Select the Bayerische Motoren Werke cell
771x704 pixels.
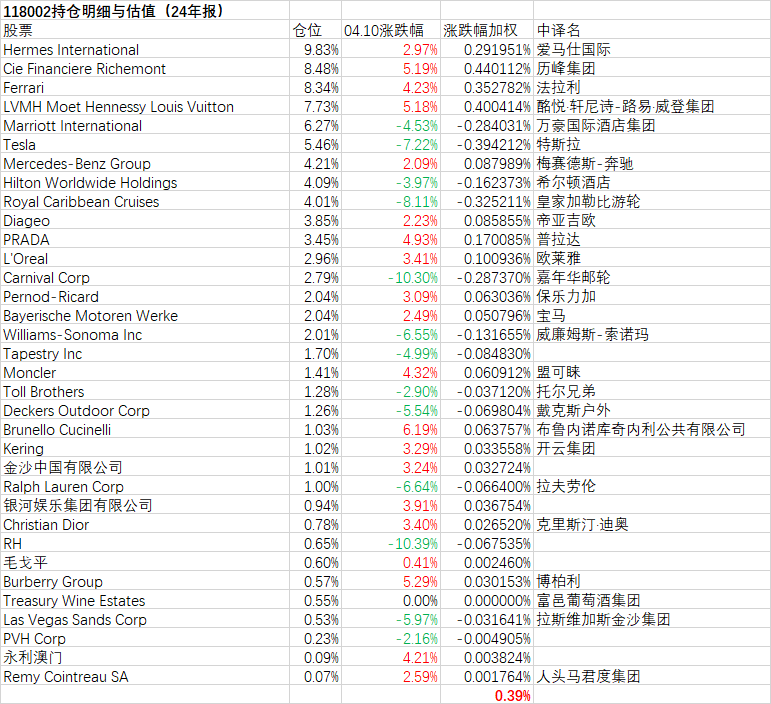pyautogui.click(x=145, y=315)
